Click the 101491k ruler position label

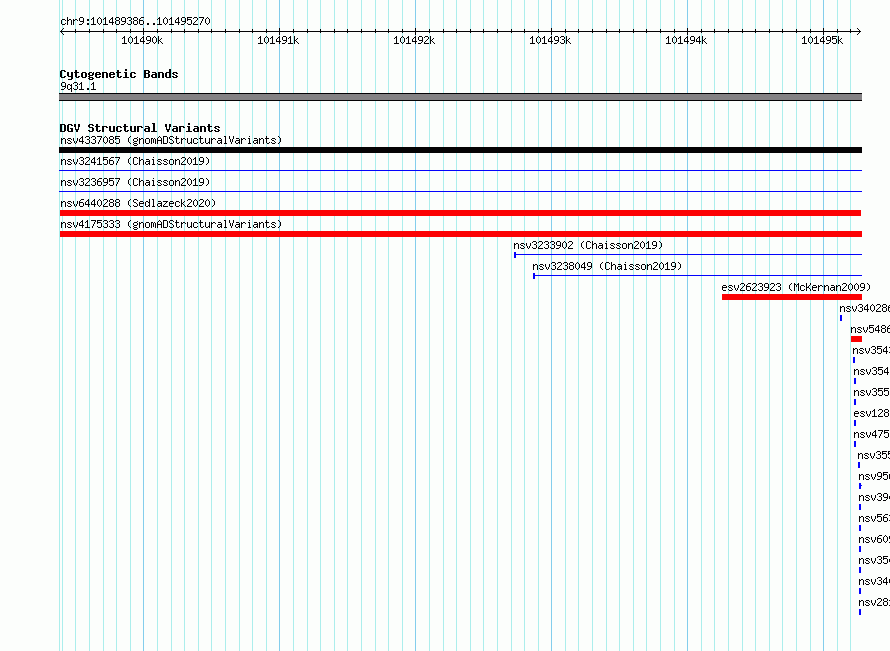click(278, 40)
